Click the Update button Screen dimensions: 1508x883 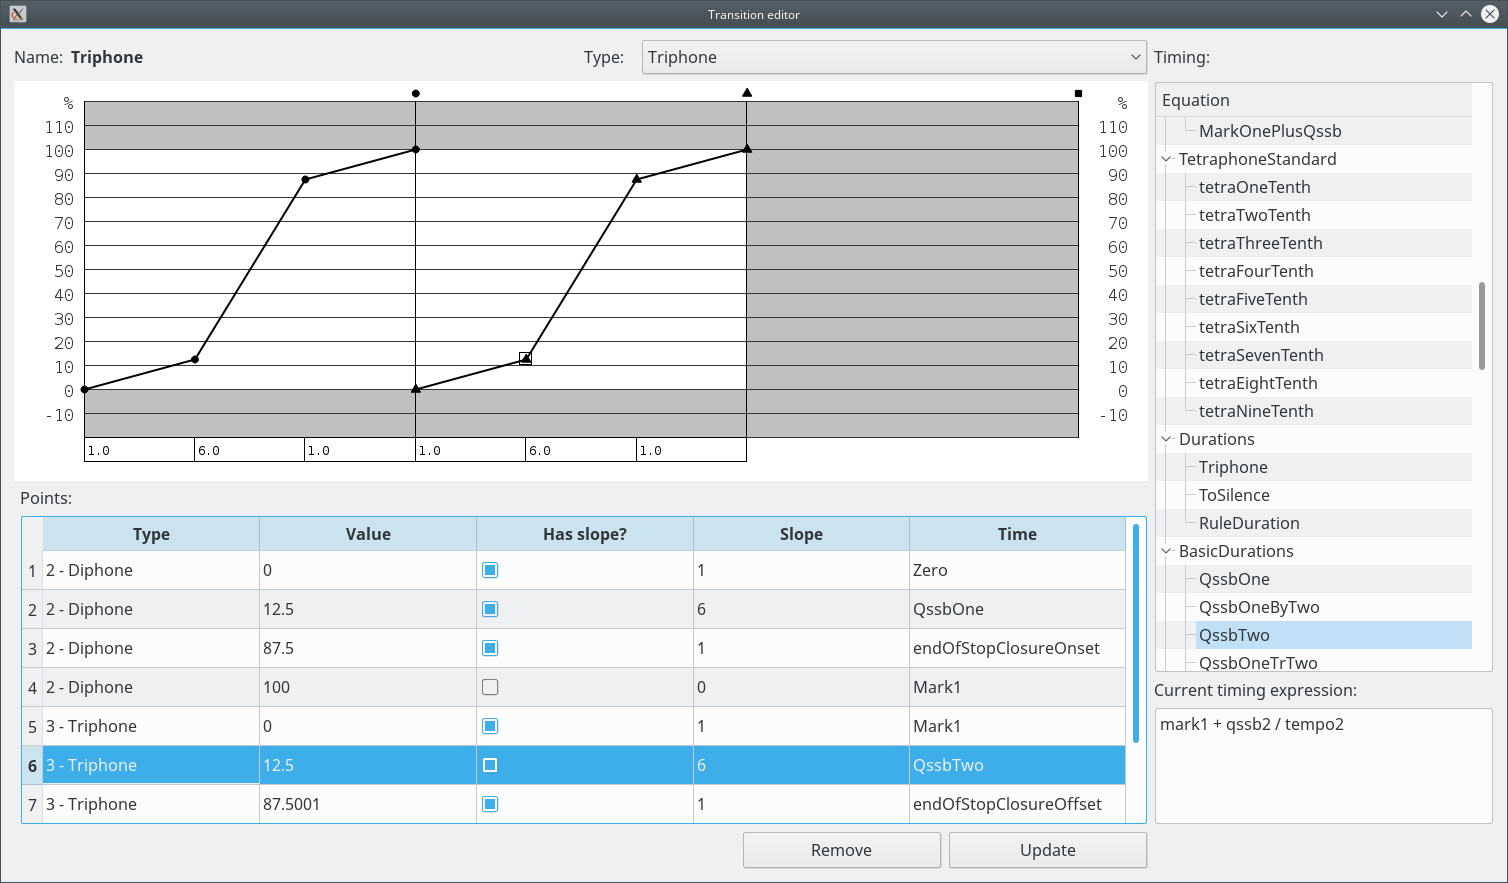click(x=1048, y=850)
